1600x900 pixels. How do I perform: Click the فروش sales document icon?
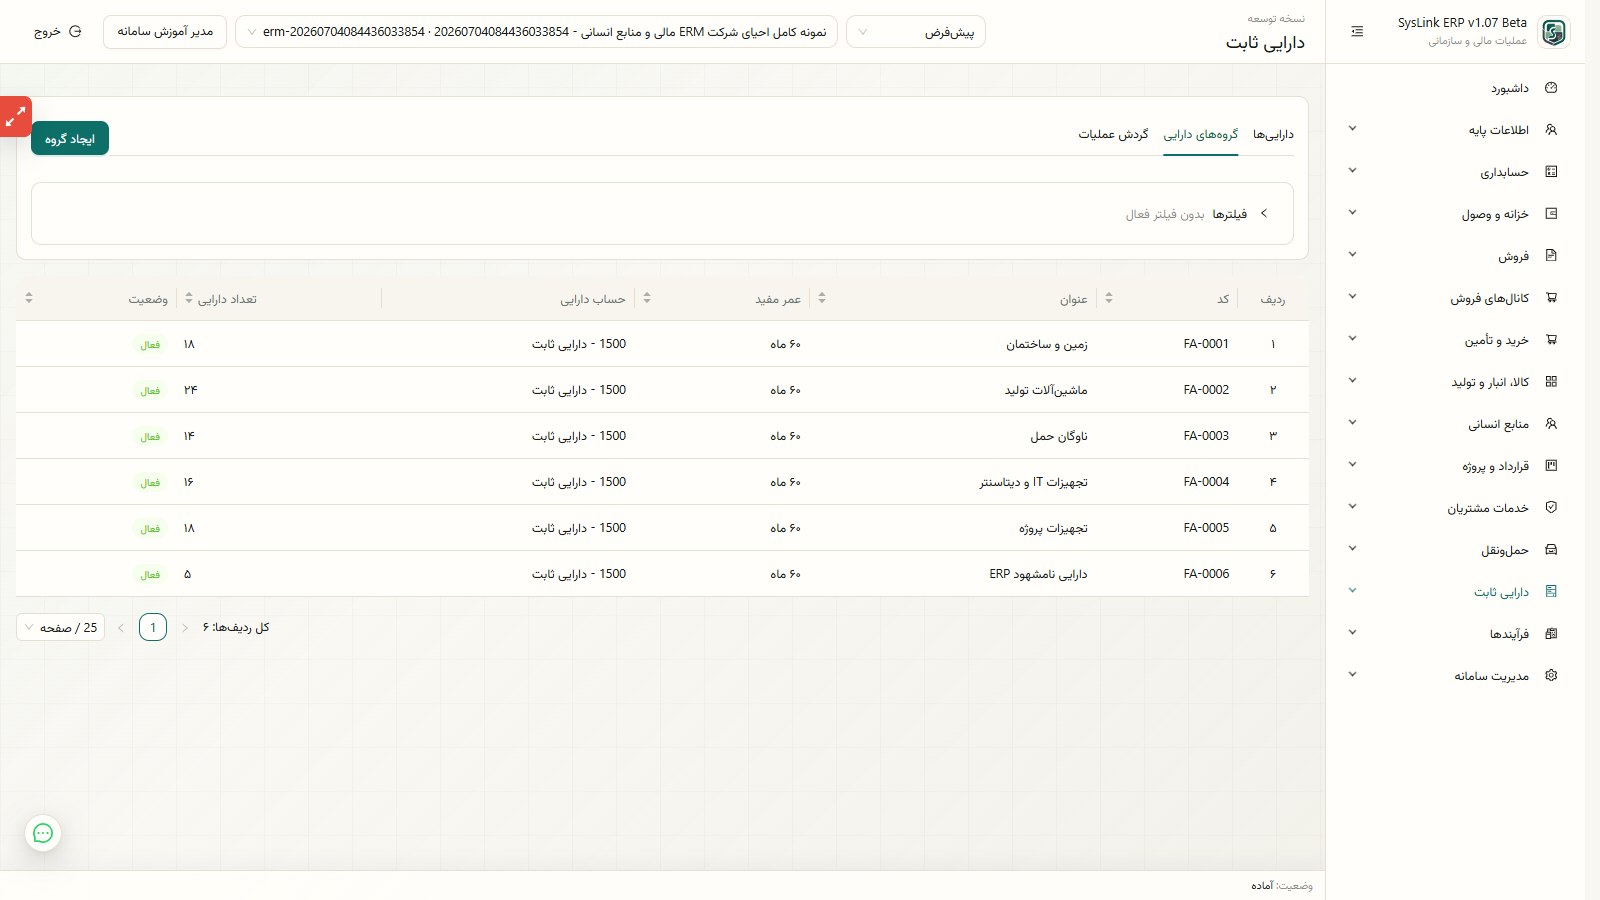[1551, 256]
